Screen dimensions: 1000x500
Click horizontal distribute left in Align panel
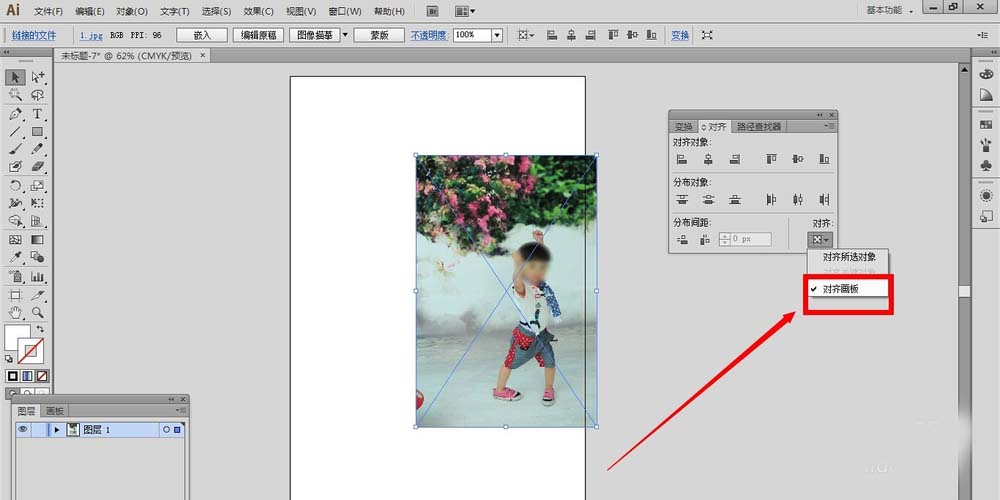(771, 200)
